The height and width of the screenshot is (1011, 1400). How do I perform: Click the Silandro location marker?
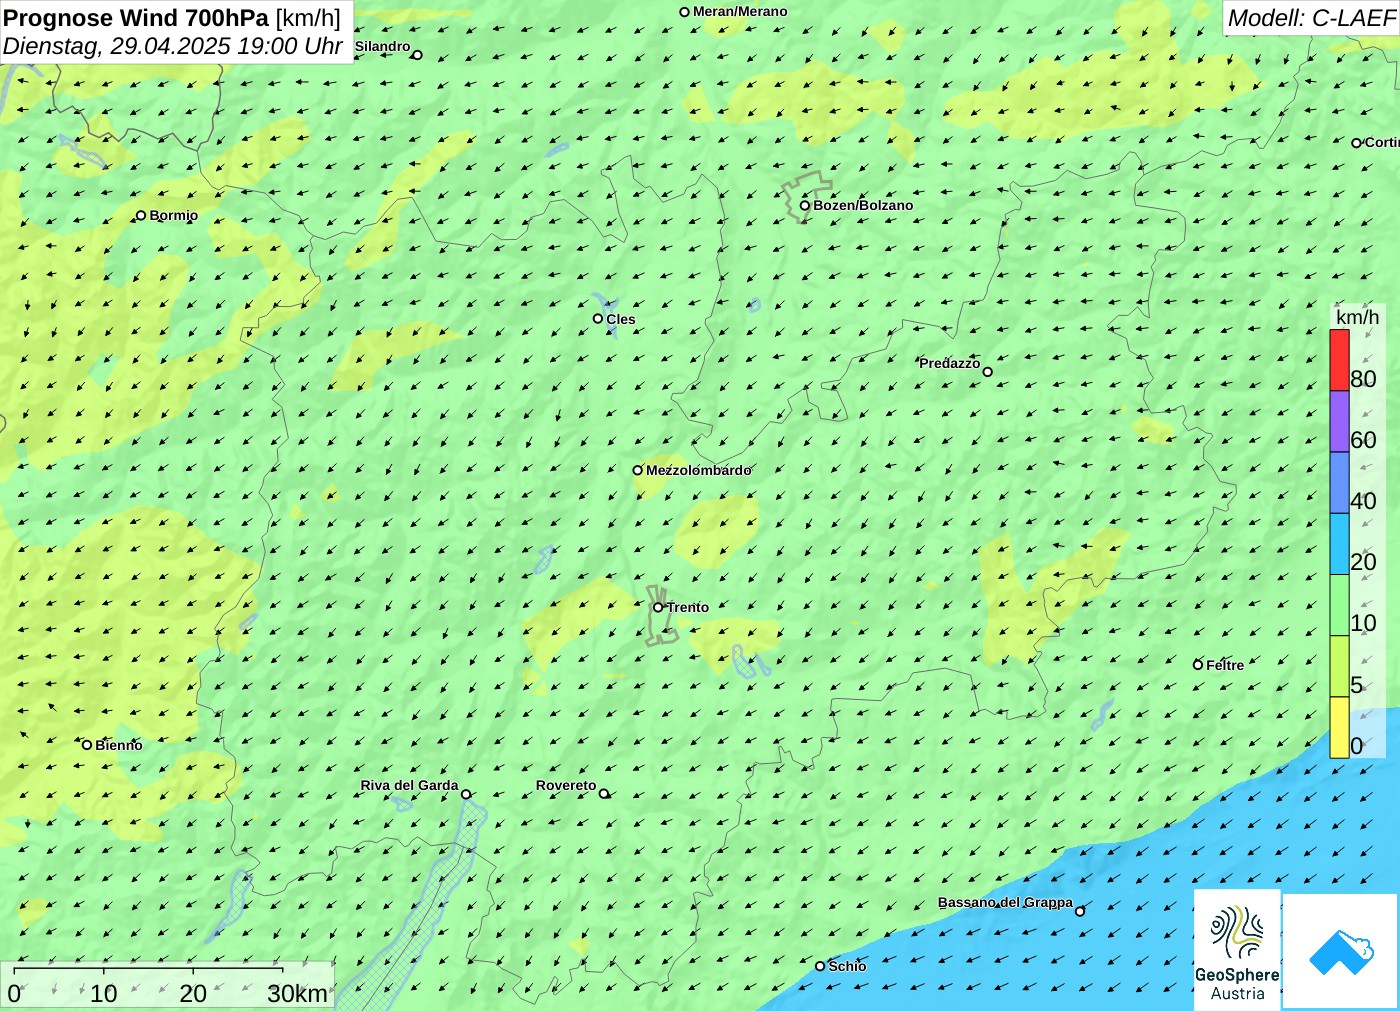(x=417, y=55)
